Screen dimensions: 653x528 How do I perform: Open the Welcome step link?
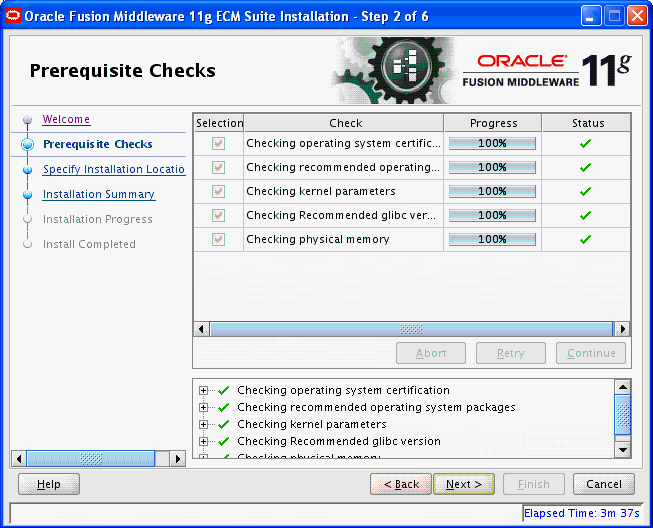tap(66, 120)
